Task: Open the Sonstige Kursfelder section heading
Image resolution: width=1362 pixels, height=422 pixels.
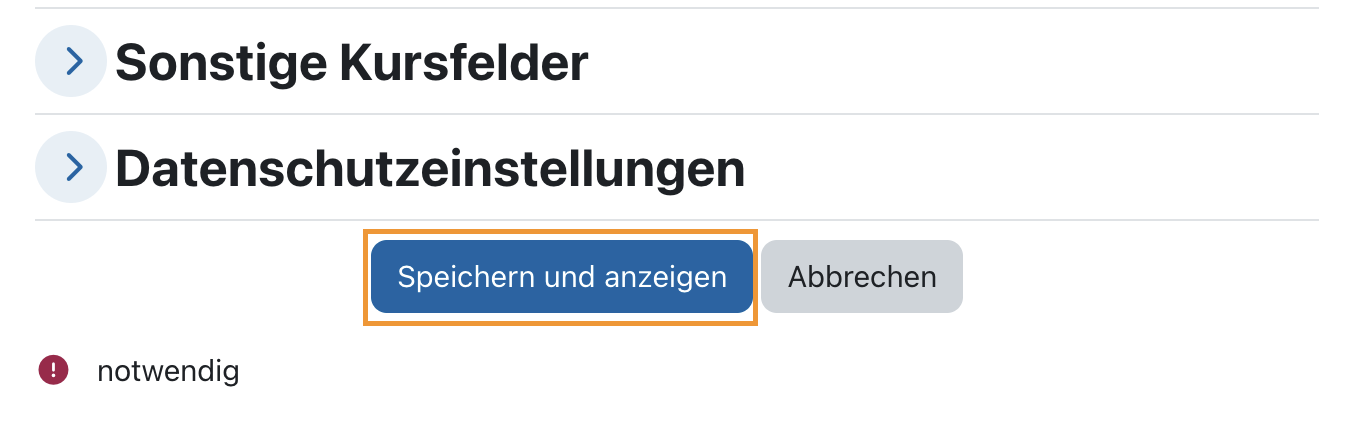Action: pos(351,63)
